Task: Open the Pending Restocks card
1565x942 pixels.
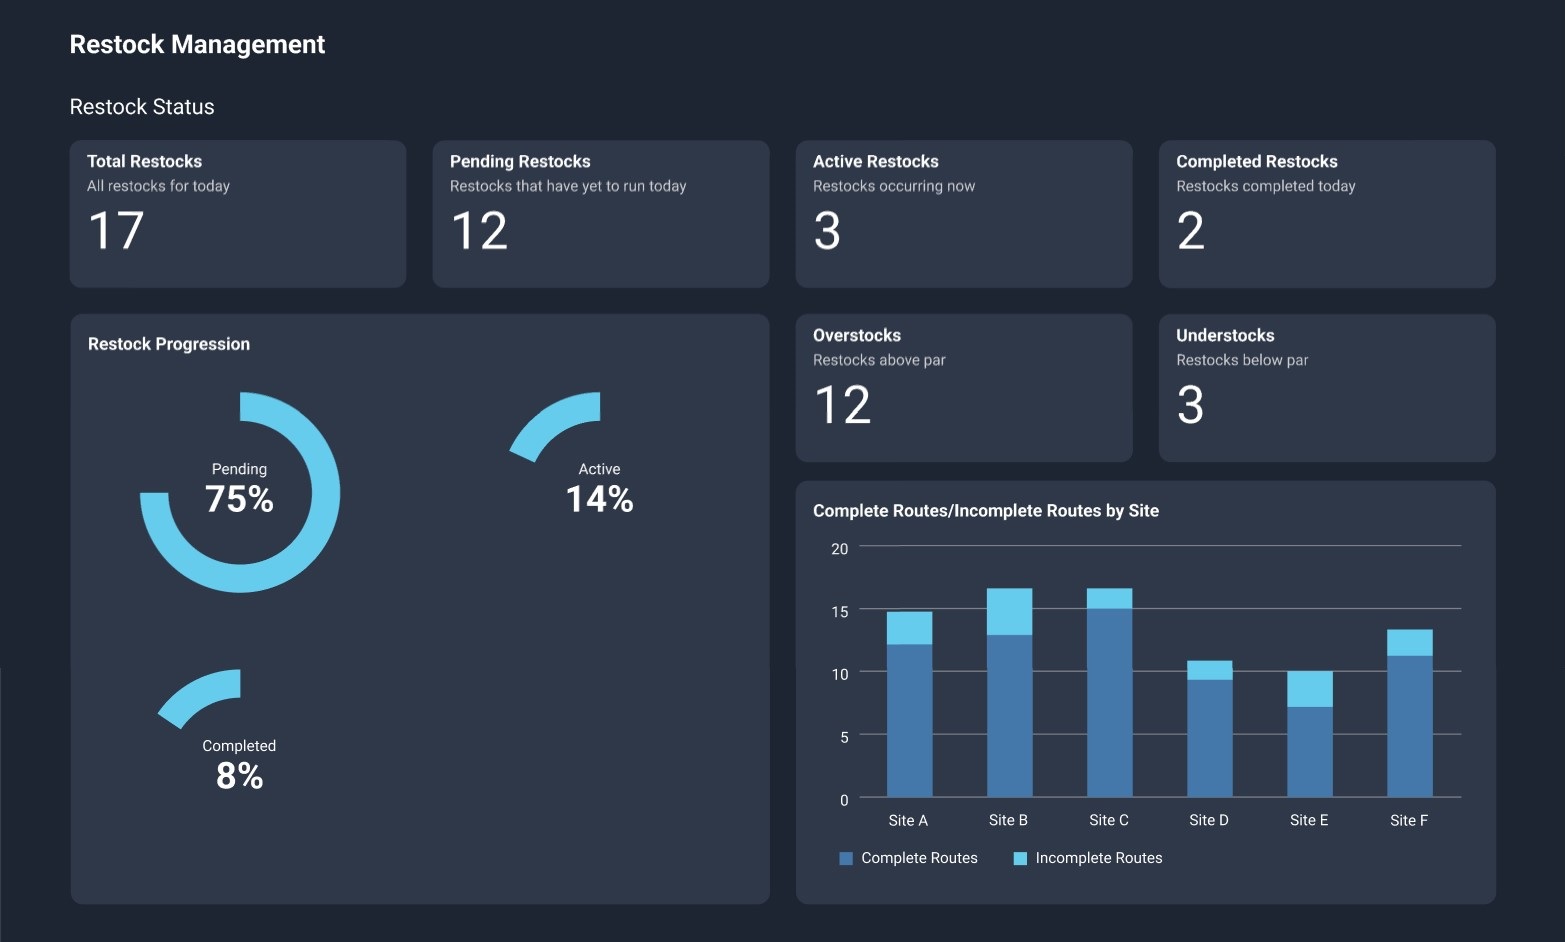Action: 600,214
